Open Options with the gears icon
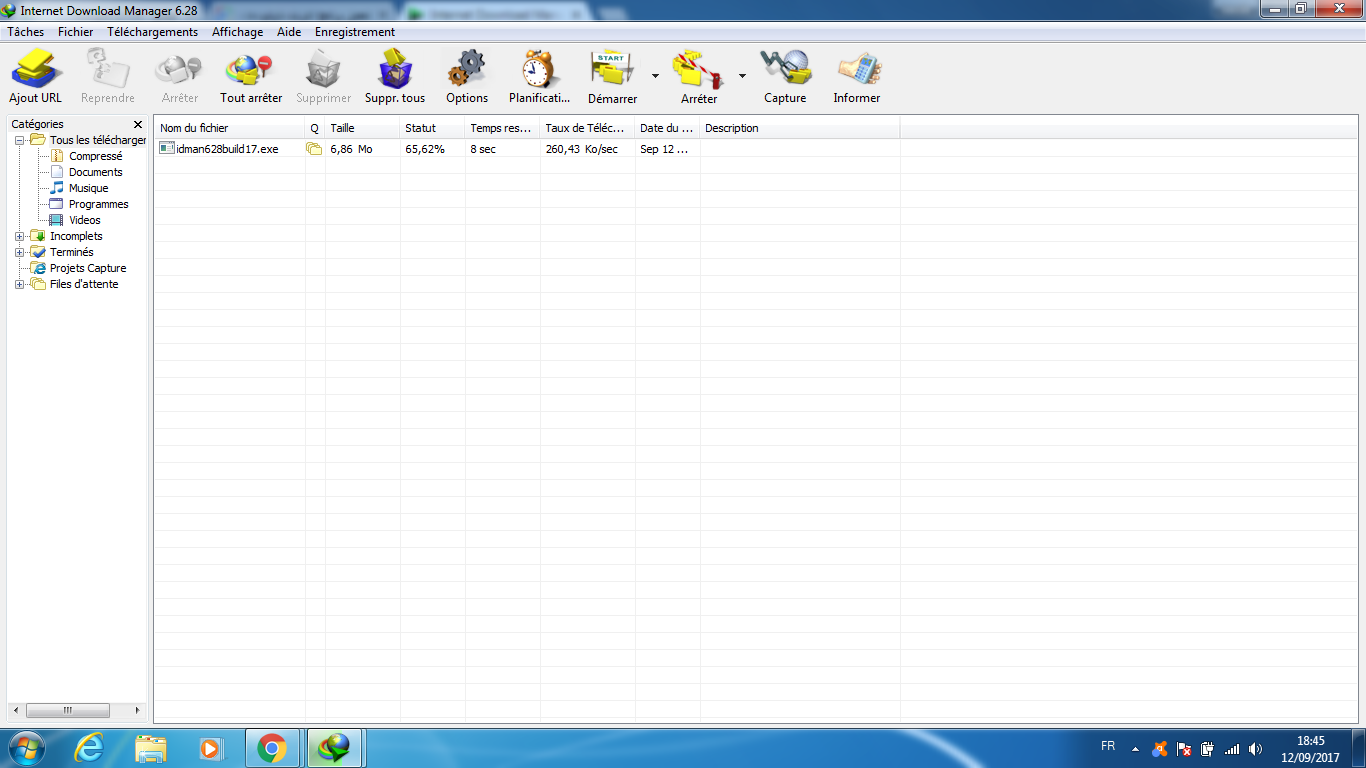1366x768 pixels. pos(467,69)
